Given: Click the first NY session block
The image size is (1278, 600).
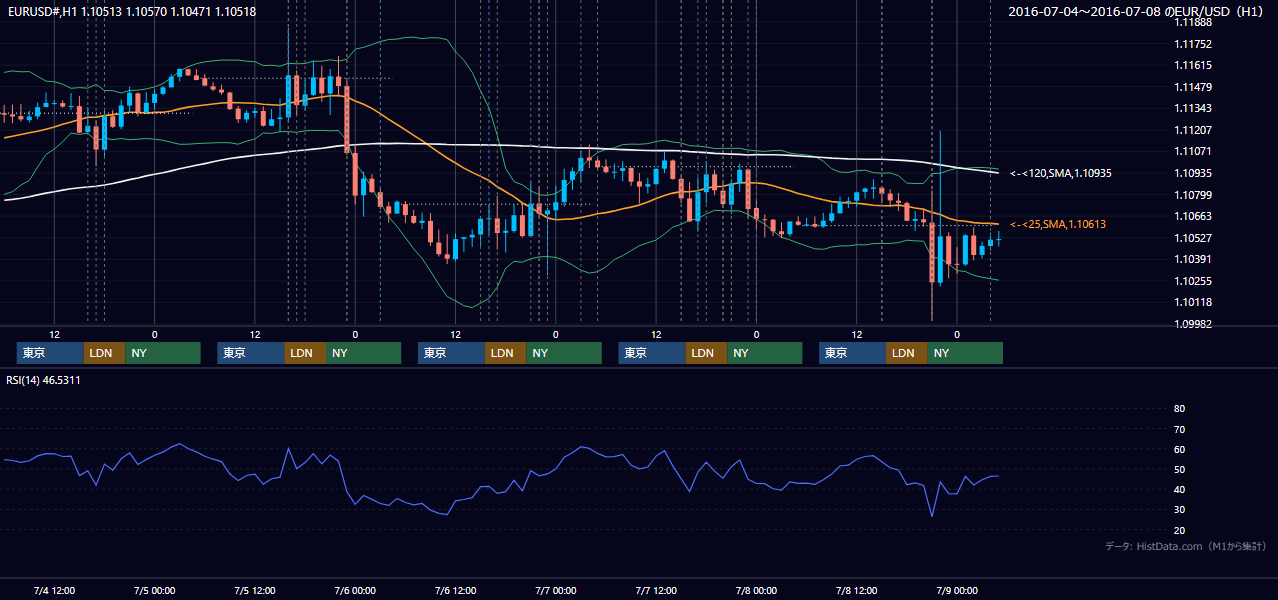Looking at the screenshot, I should [163, 353].
